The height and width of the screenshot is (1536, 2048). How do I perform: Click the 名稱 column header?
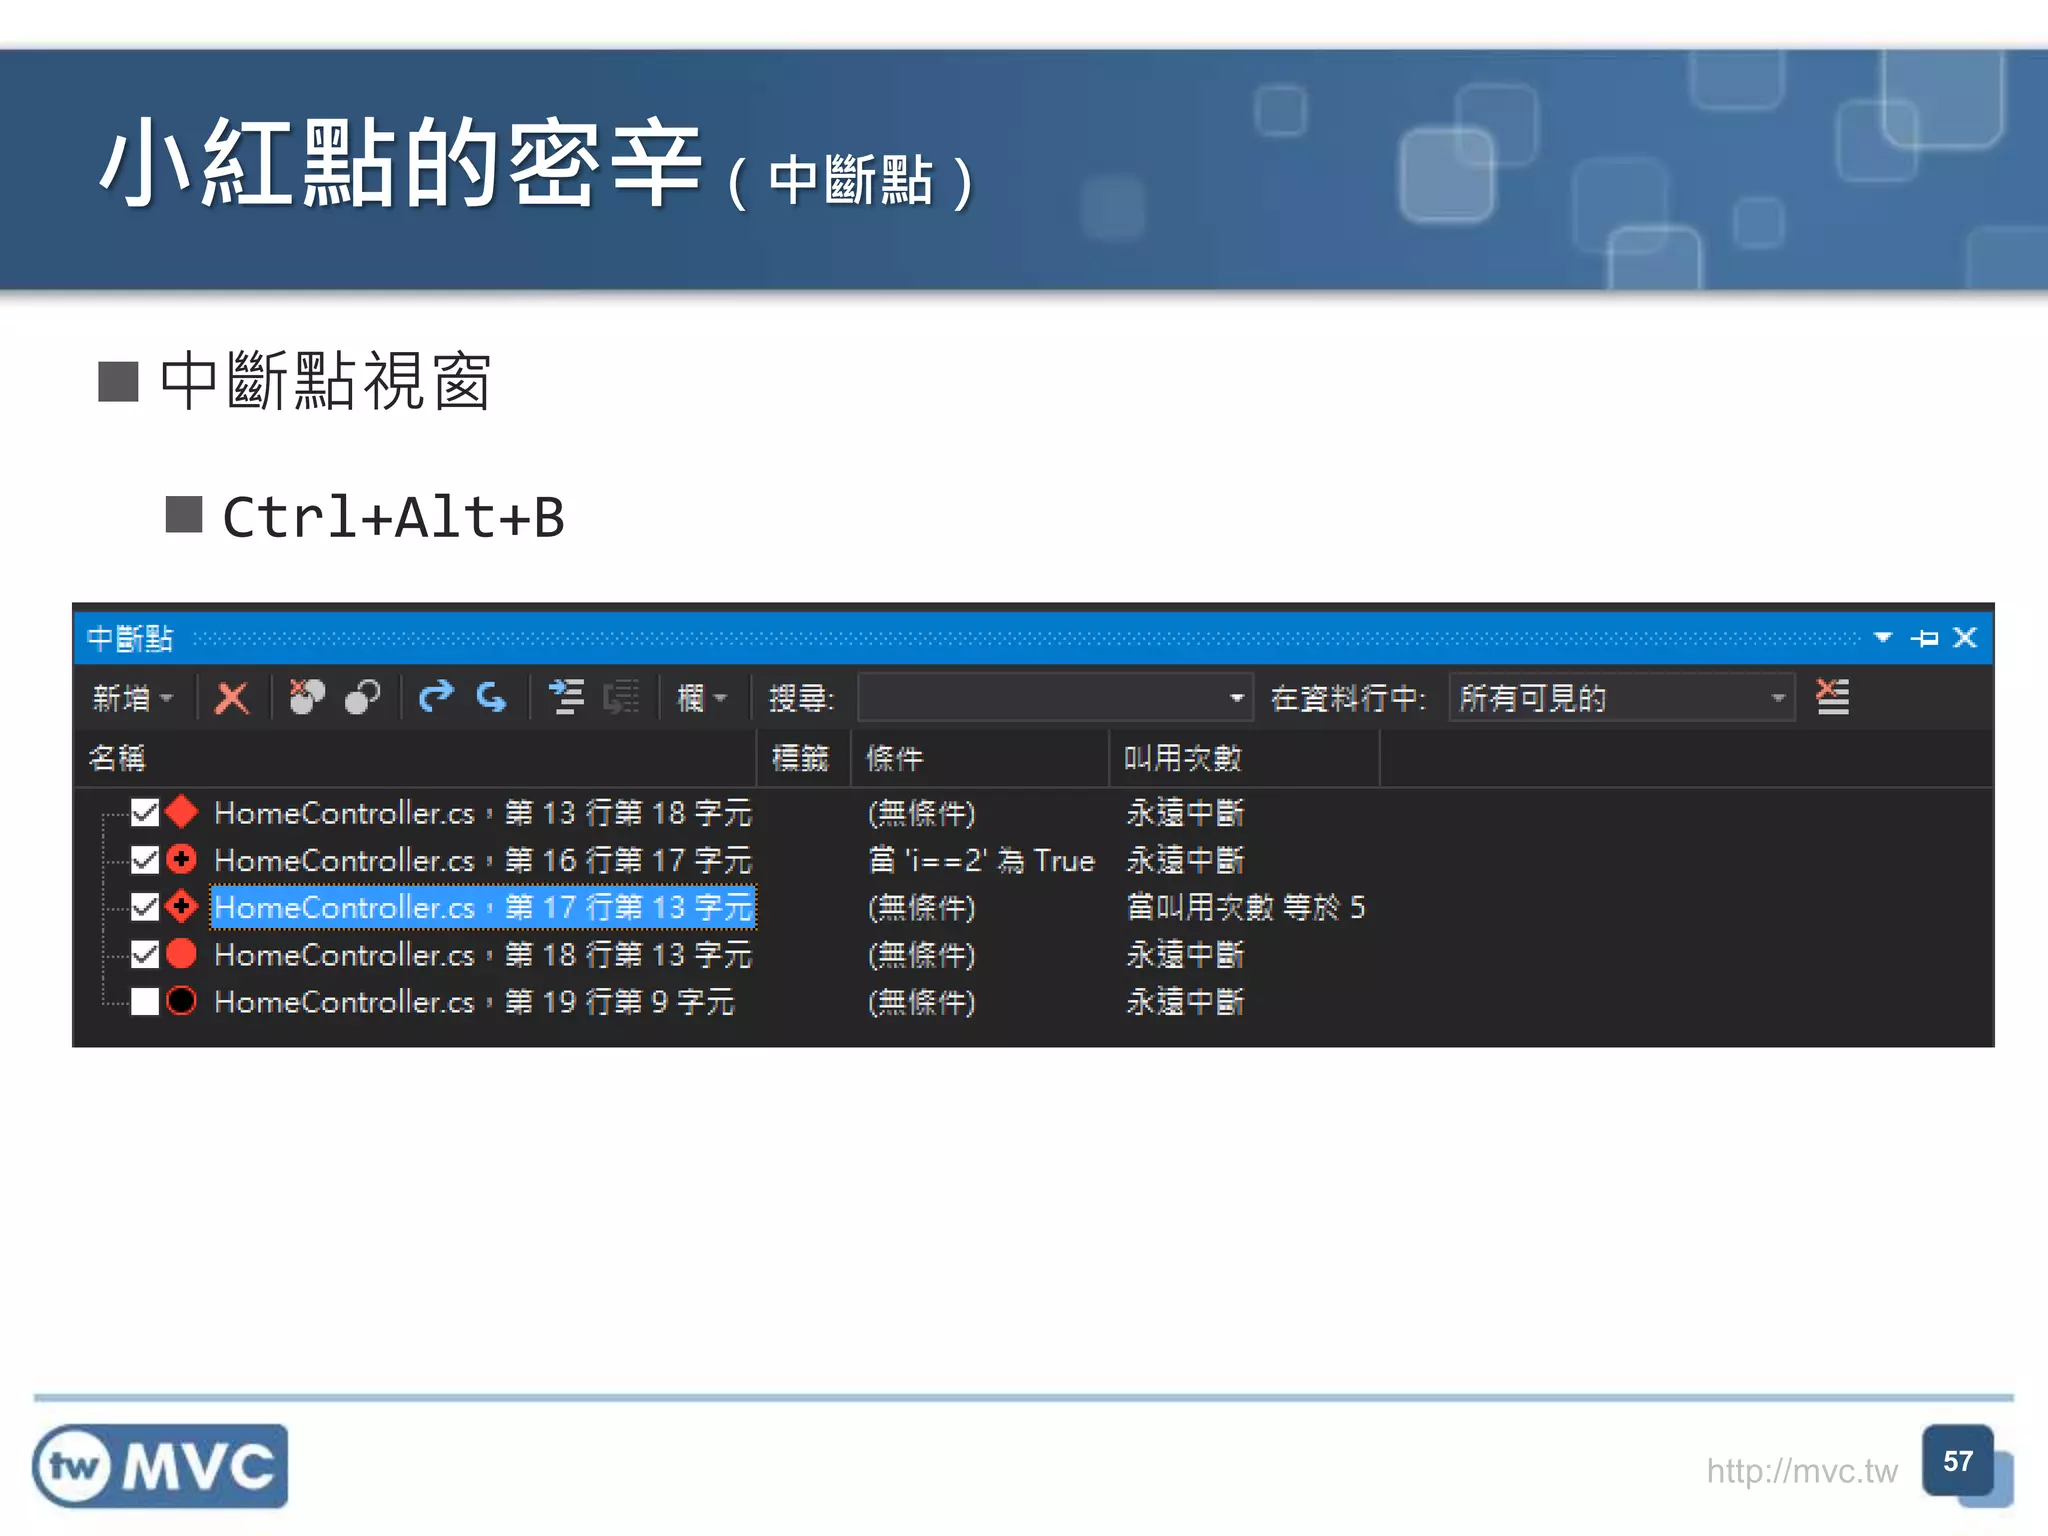tap(416, 758)
